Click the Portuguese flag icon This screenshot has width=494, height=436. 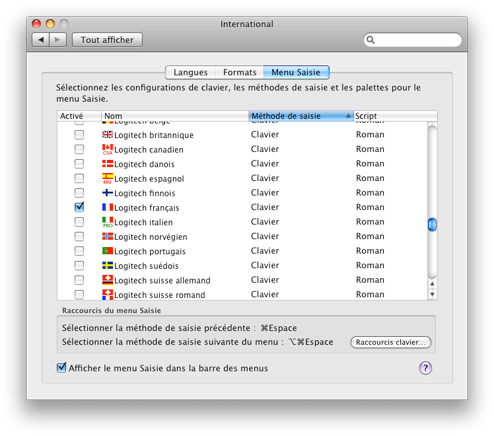click(107, 251)
